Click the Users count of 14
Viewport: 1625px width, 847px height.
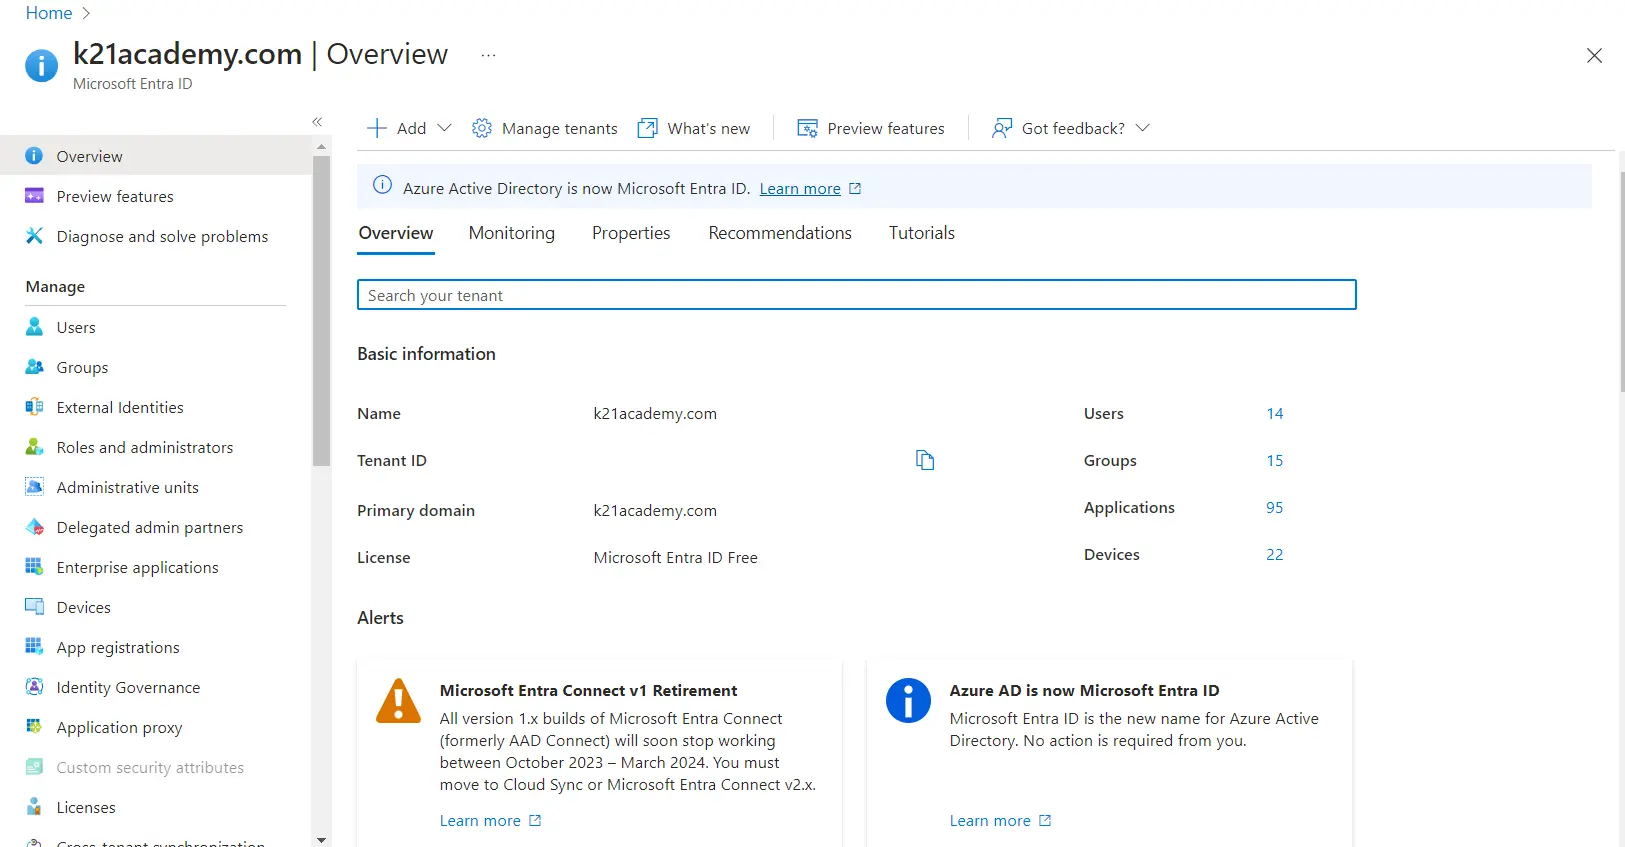[x=1274, y=414]
